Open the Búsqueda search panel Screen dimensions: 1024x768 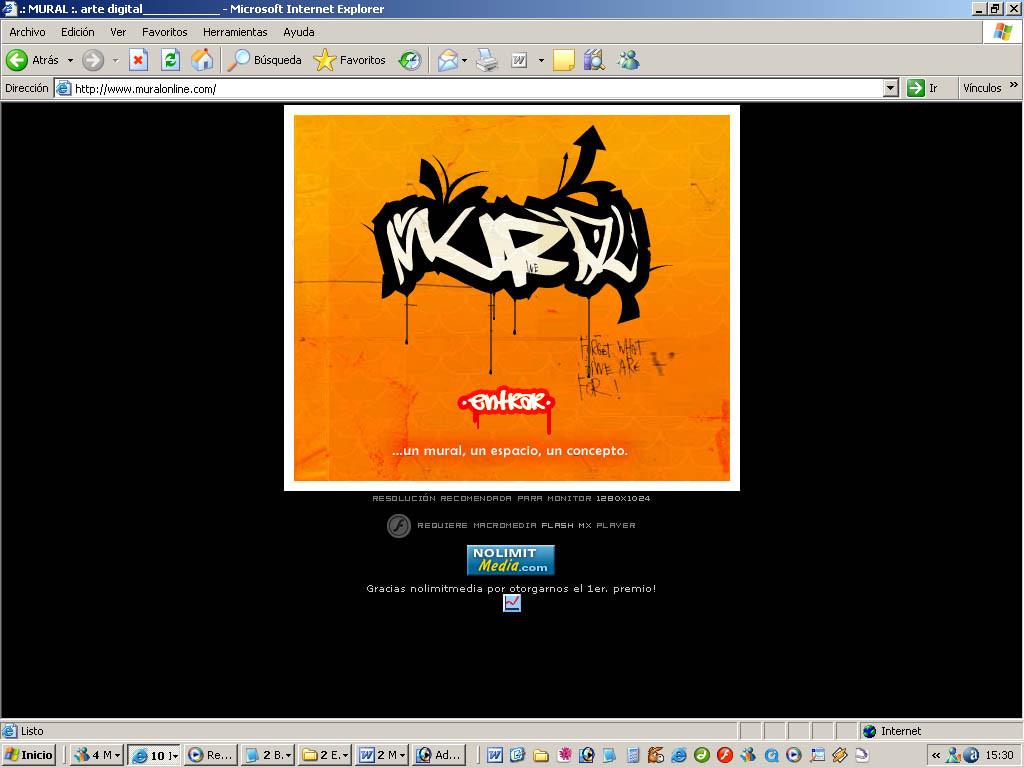[x=264, y=60]
